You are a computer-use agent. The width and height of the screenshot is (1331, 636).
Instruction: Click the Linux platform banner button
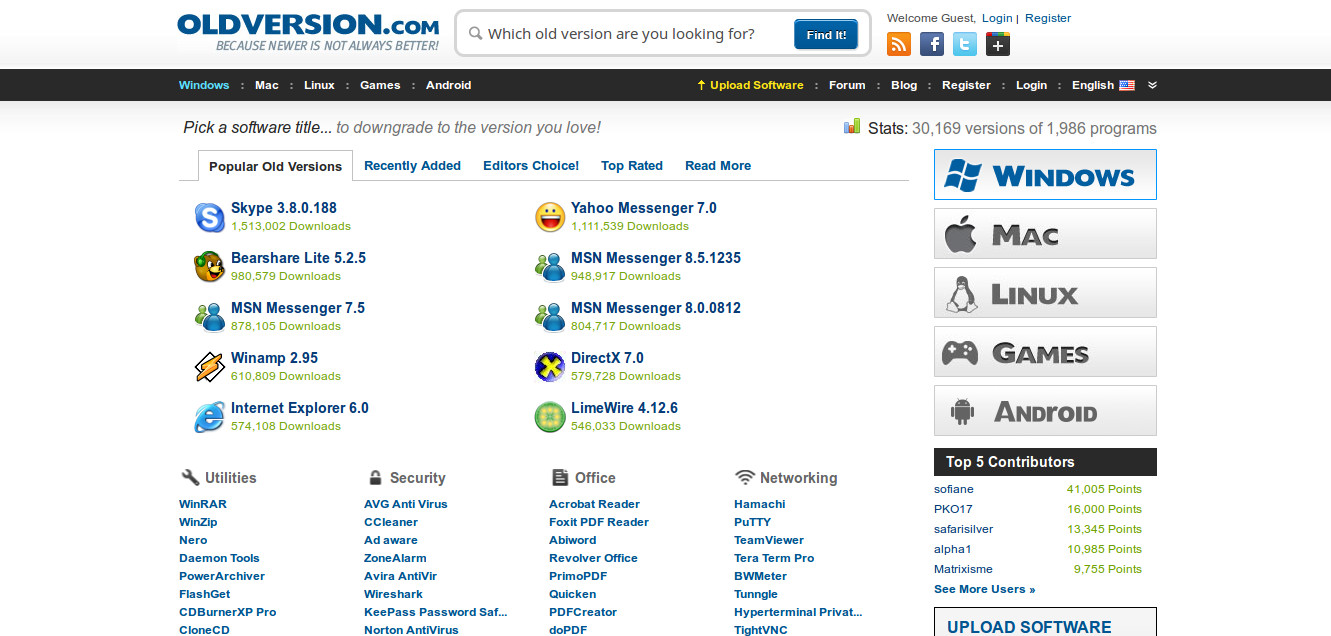1045,293
